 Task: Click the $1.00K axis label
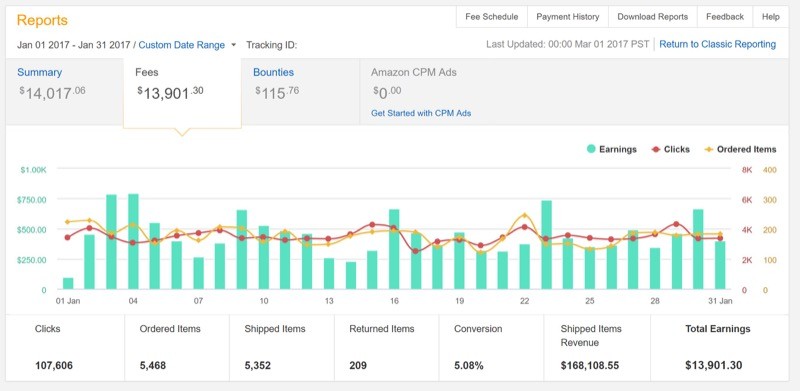(x=33, y=170)
